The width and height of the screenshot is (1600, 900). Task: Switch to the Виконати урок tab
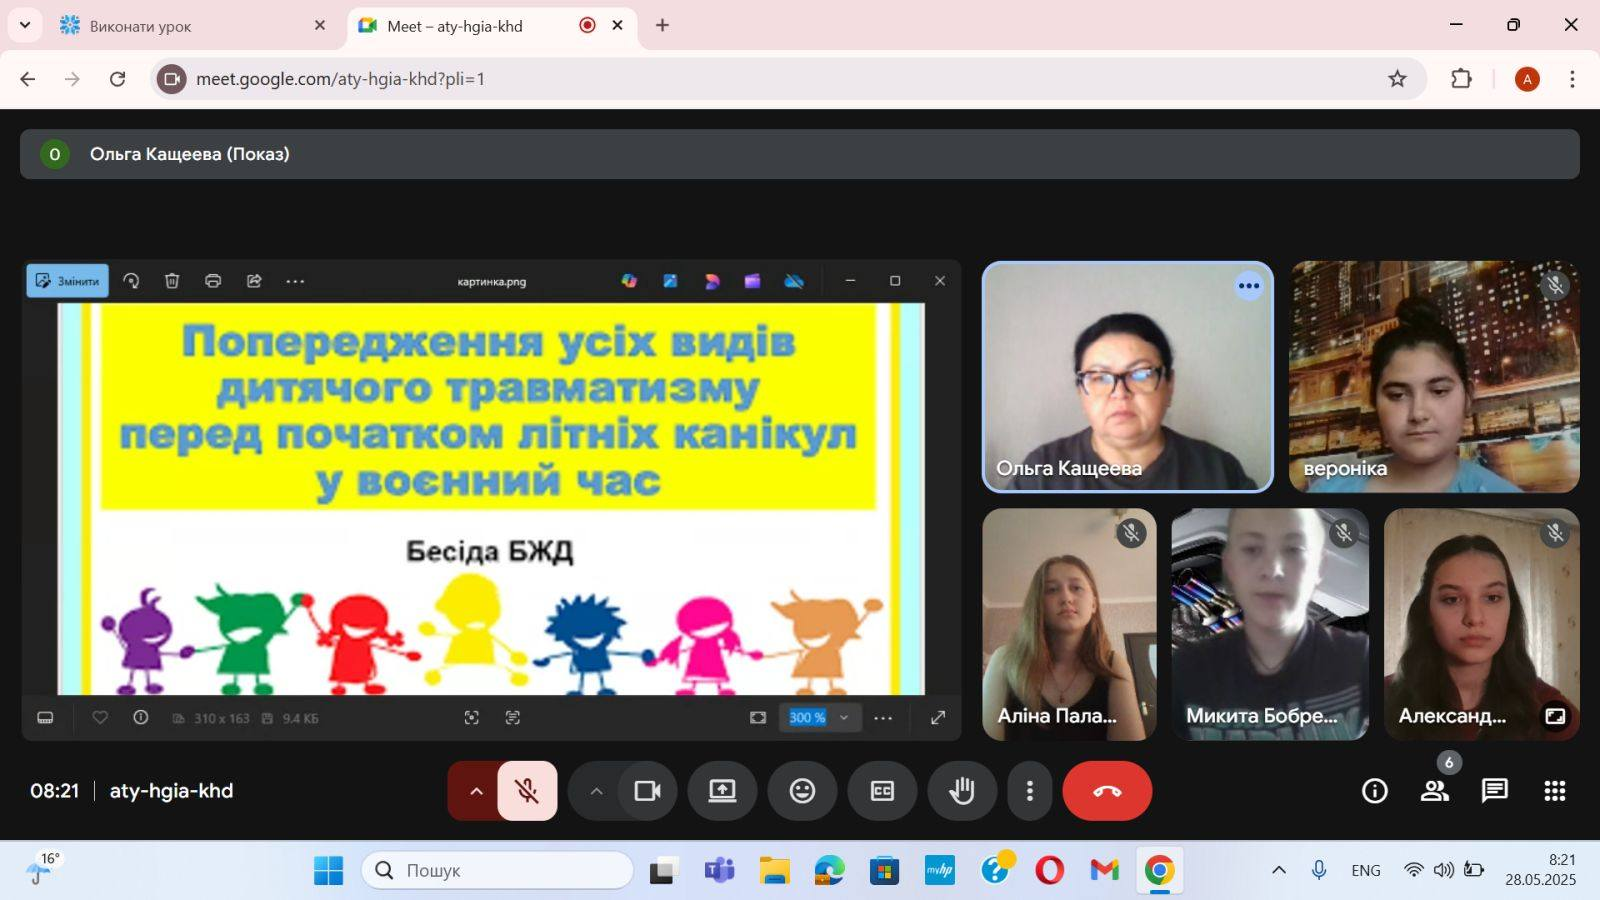click(190, 26)
